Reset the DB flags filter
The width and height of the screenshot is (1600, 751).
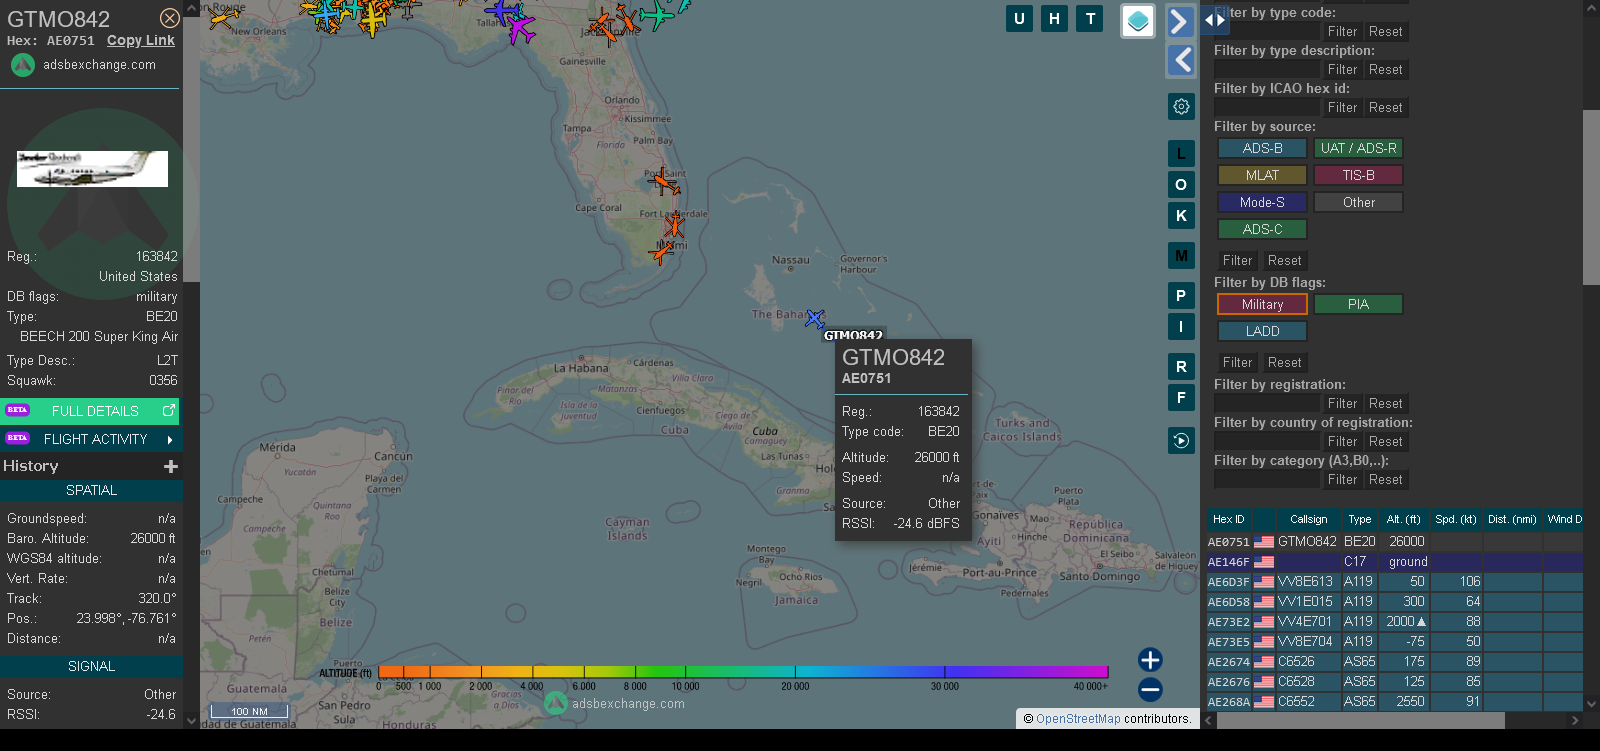click(1284, 362)
